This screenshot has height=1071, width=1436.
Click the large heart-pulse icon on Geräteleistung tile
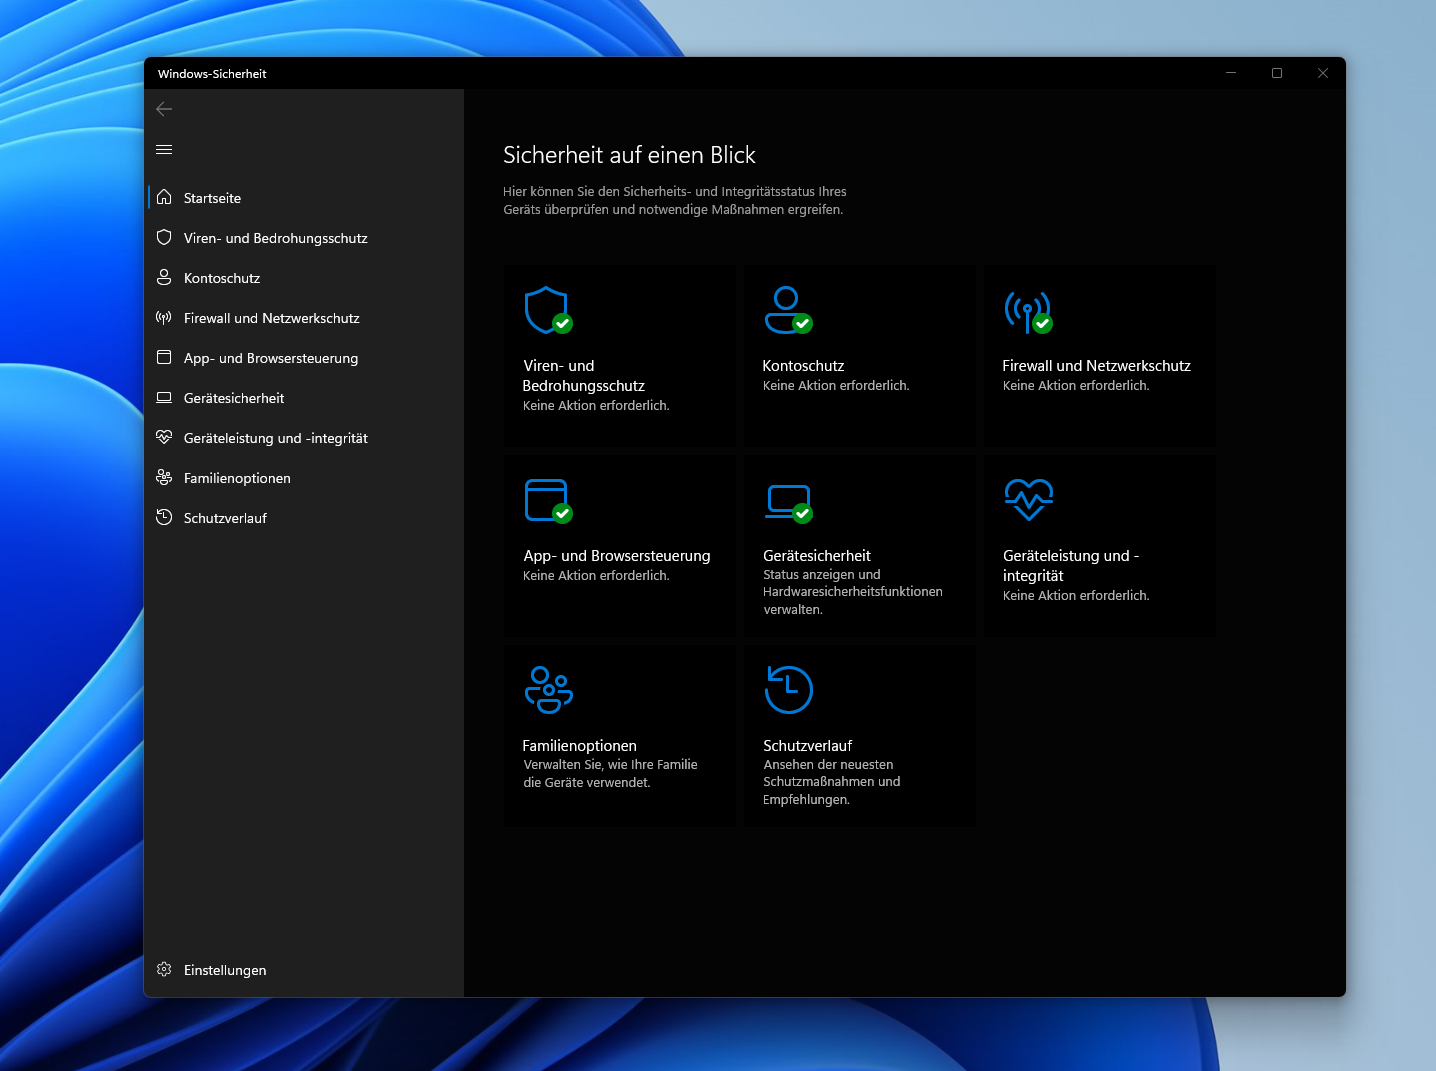(x=1029, y=500)
